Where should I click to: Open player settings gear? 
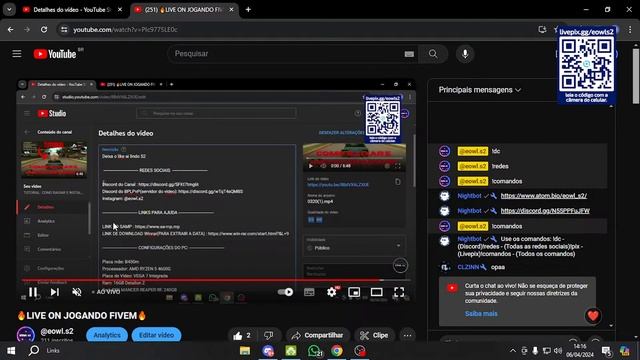[332, 292]
